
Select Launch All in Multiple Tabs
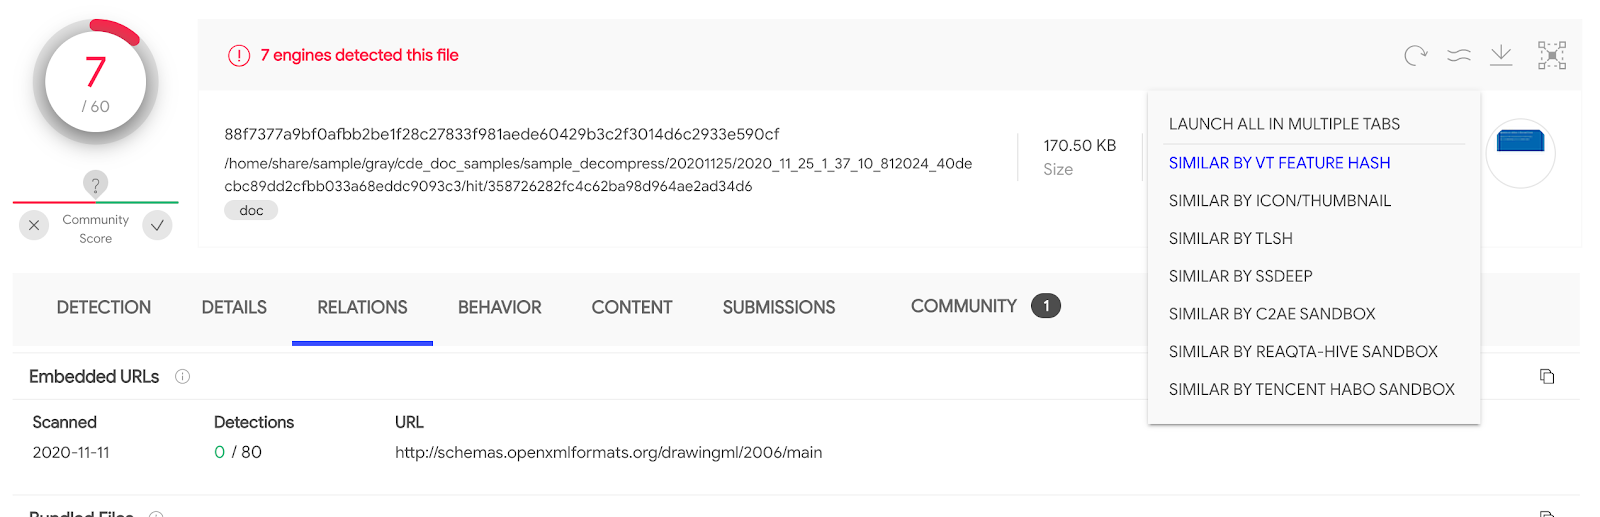coord(1284,124)
